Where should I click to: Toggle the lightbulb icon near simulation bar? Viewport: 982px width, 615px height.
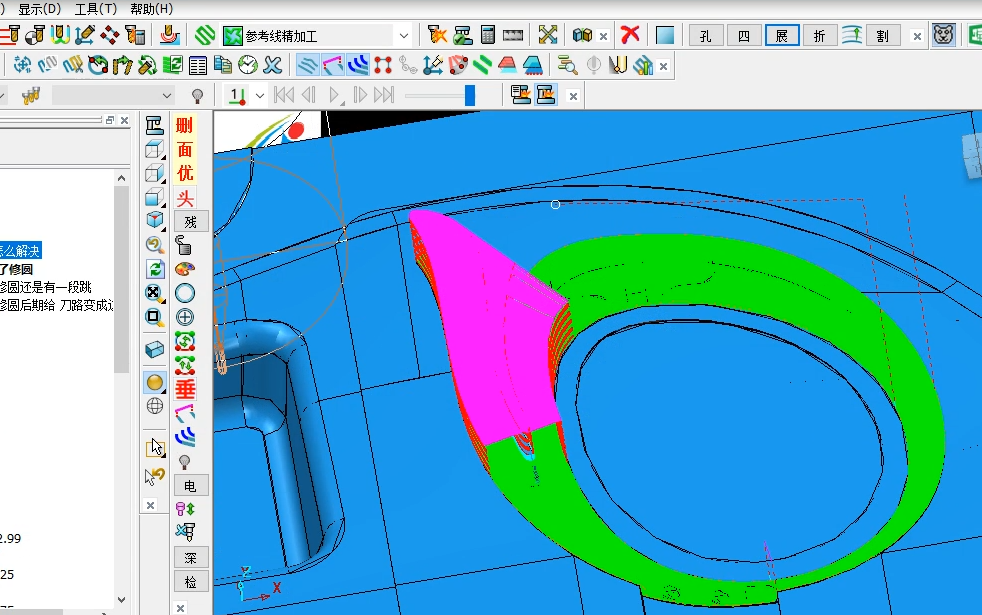197,96
